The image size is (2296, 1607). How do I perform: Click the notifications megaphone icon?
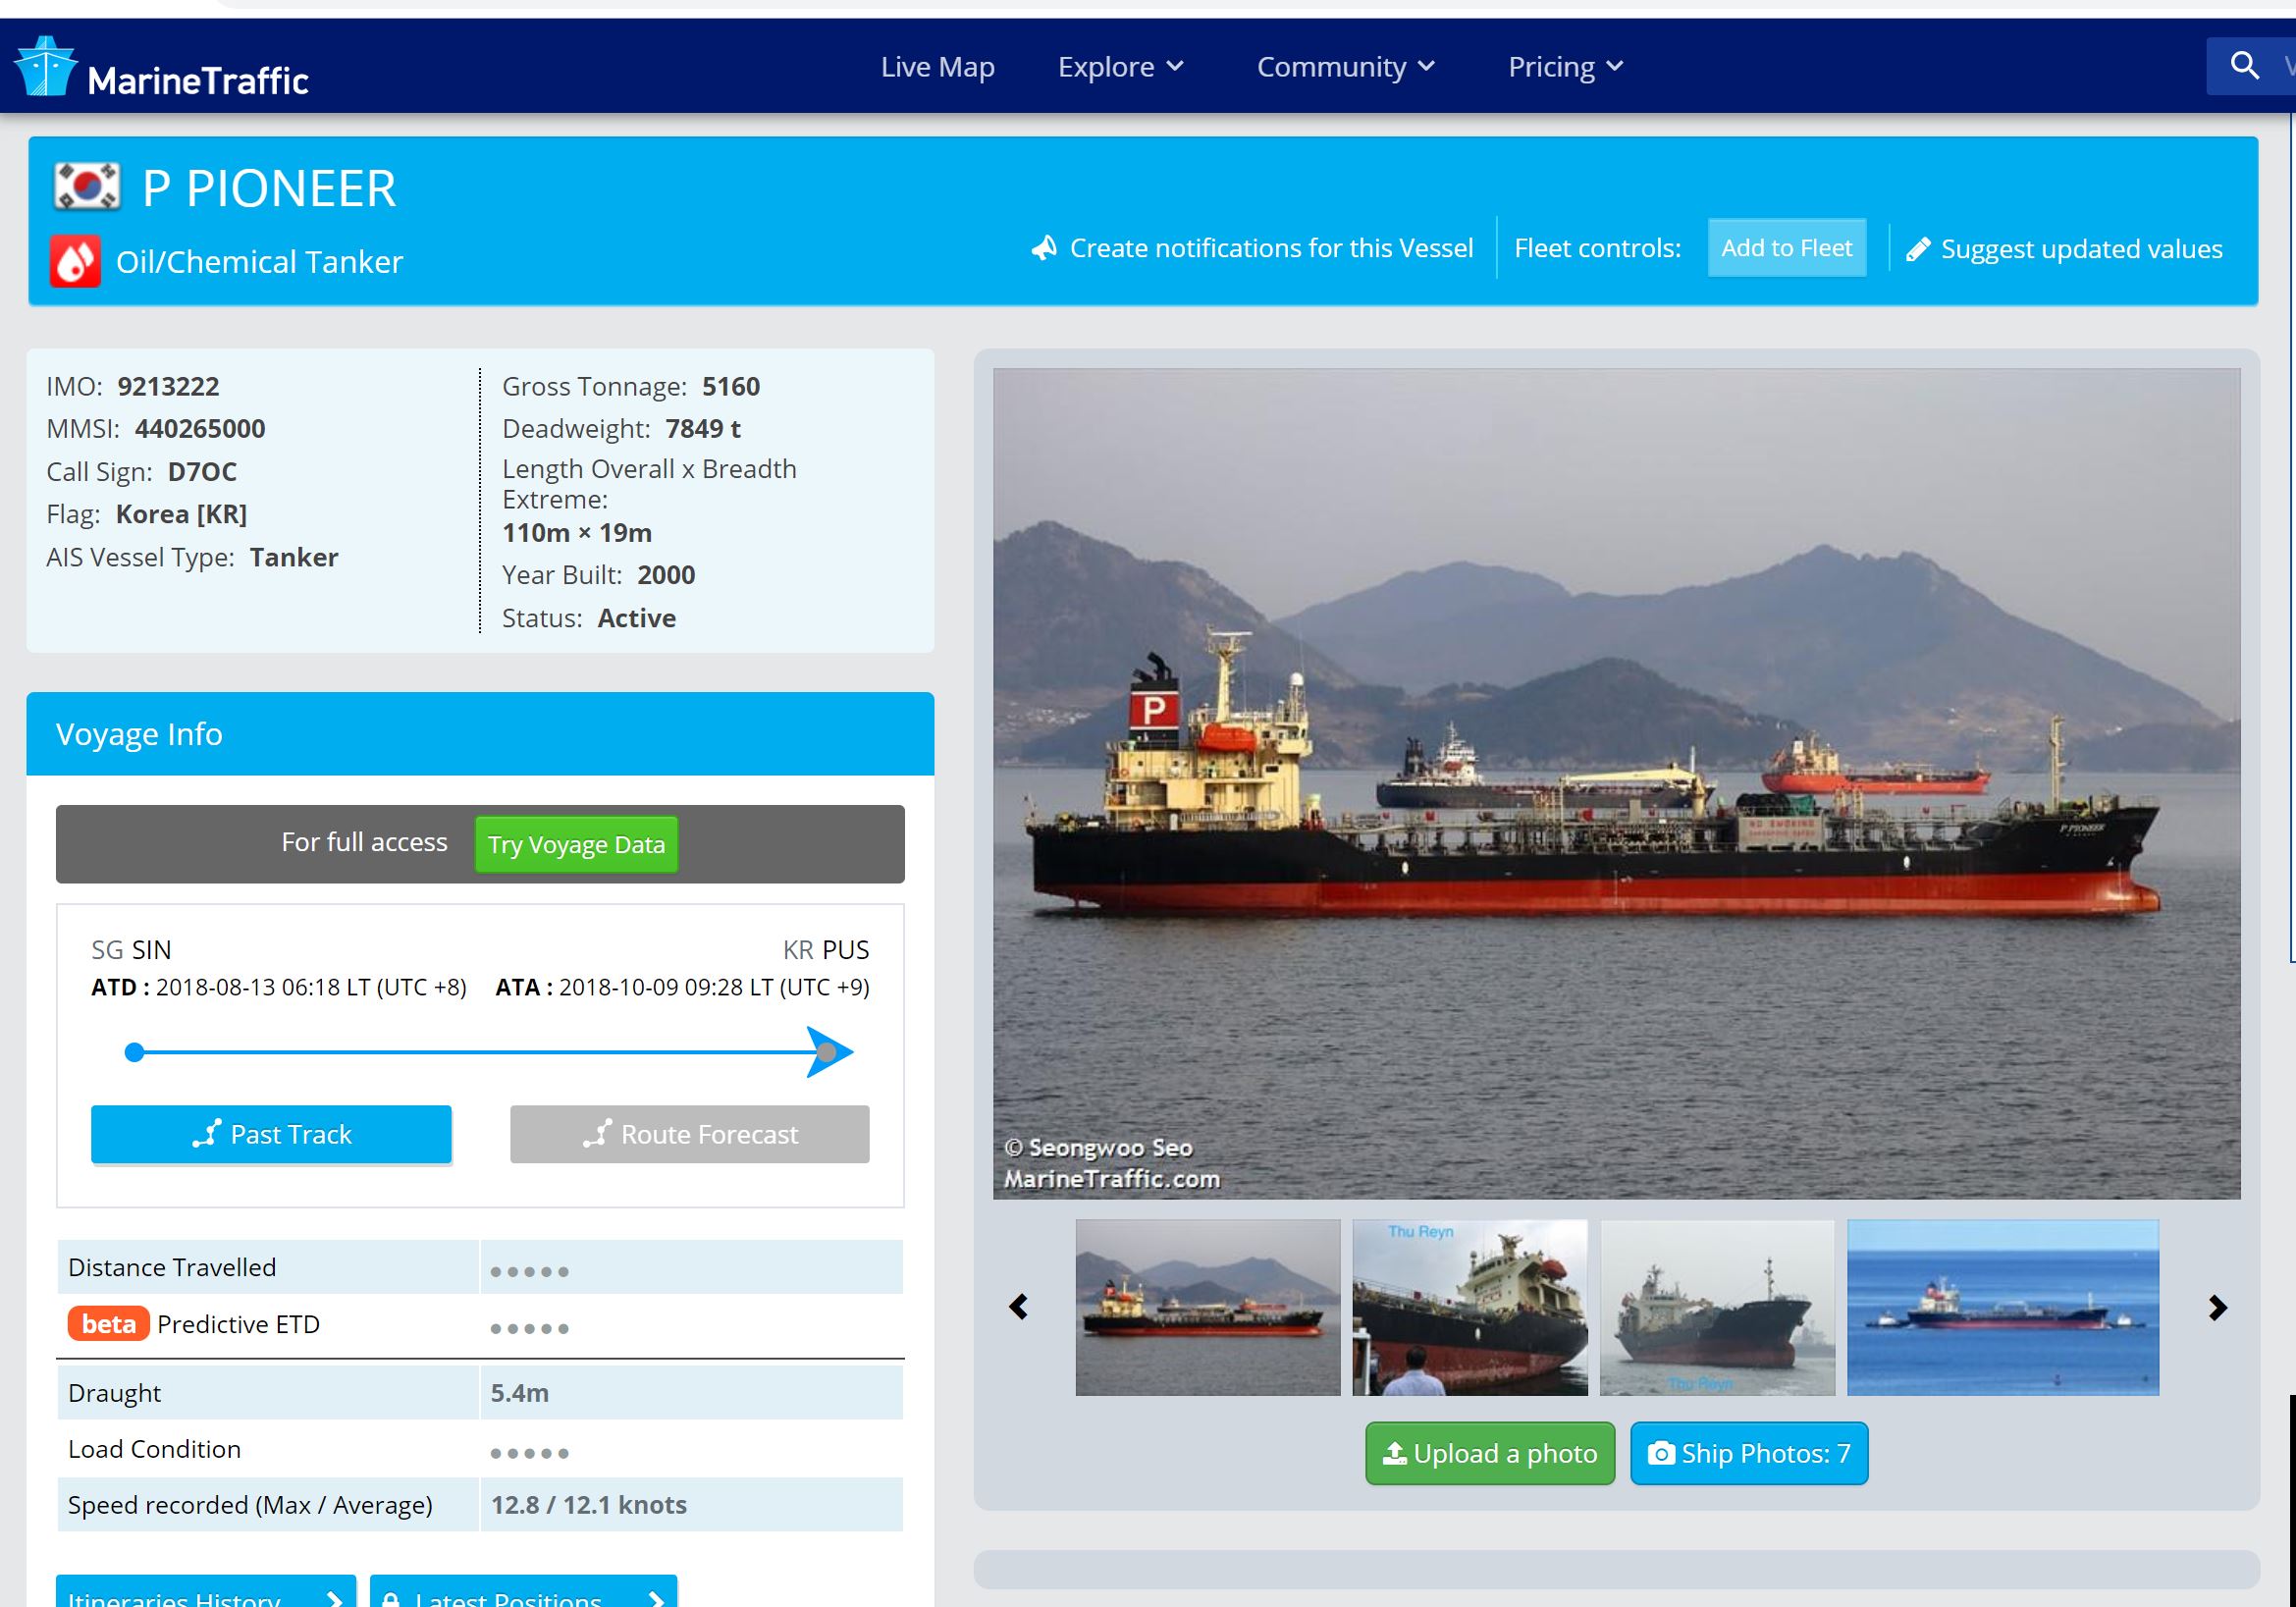point(1044,248)
